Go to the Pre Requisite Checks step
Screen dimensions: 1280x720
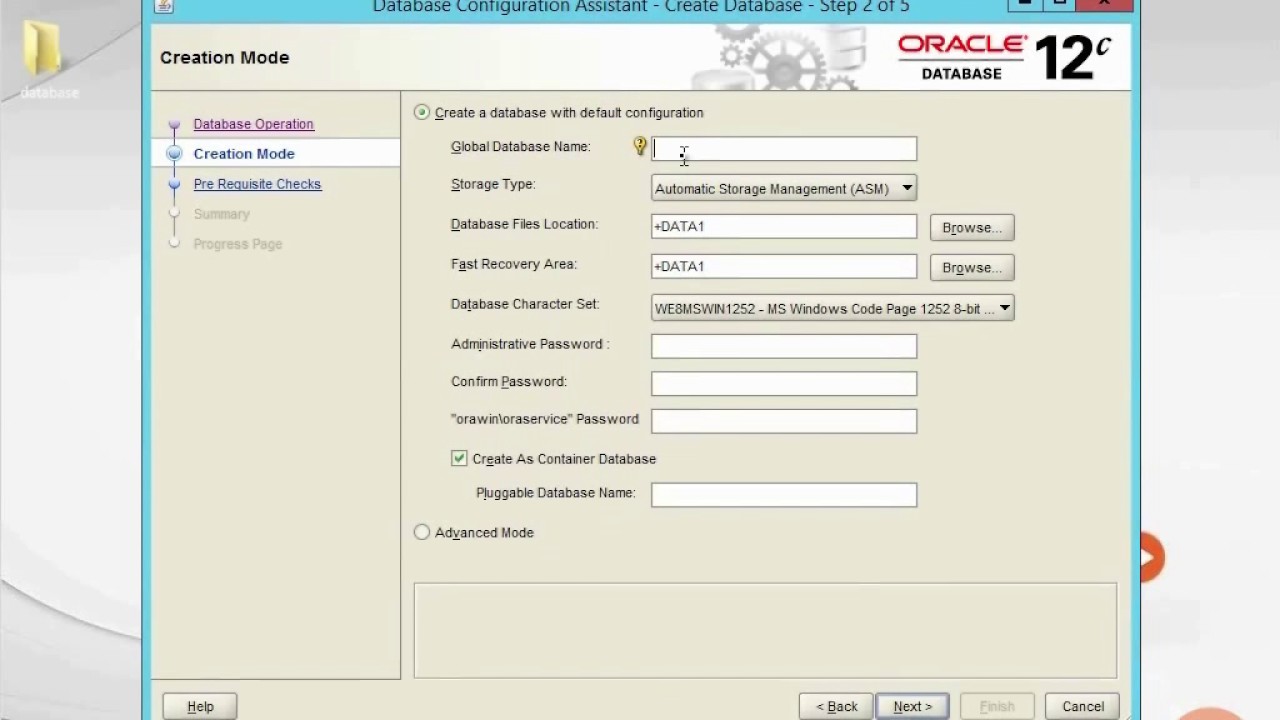[x=257, y=184]
